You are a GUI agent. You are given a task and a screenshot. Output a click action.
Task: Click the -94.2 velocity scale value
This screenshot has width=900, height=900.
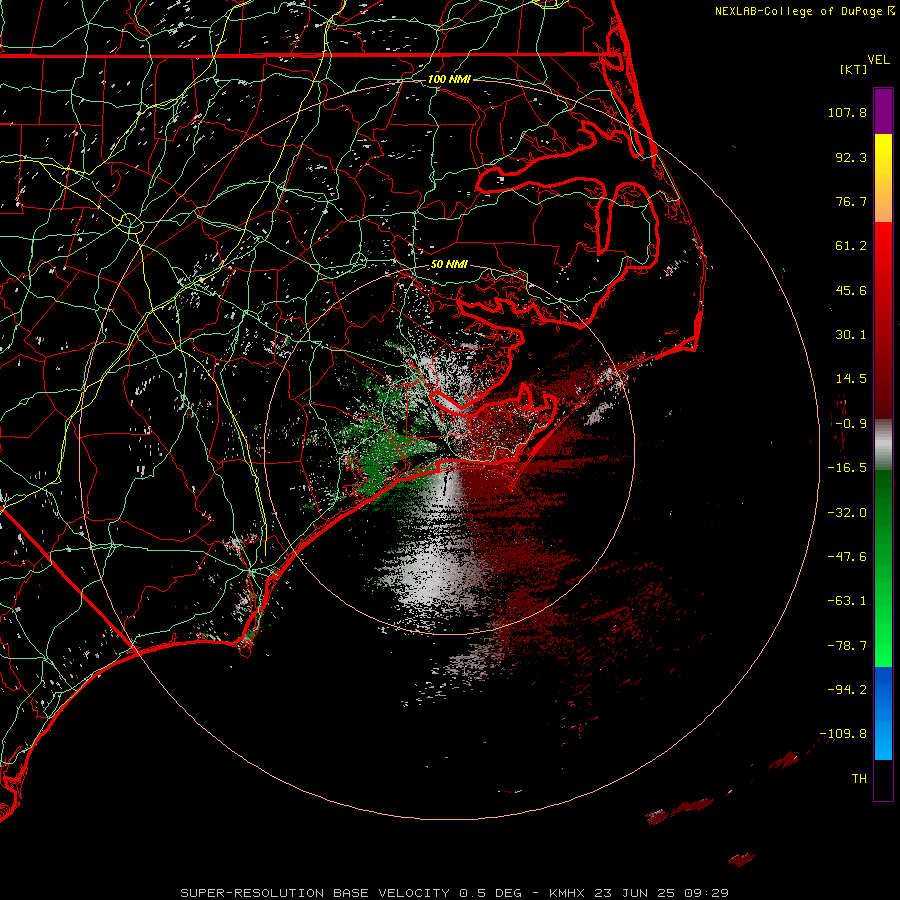point(847,689)
